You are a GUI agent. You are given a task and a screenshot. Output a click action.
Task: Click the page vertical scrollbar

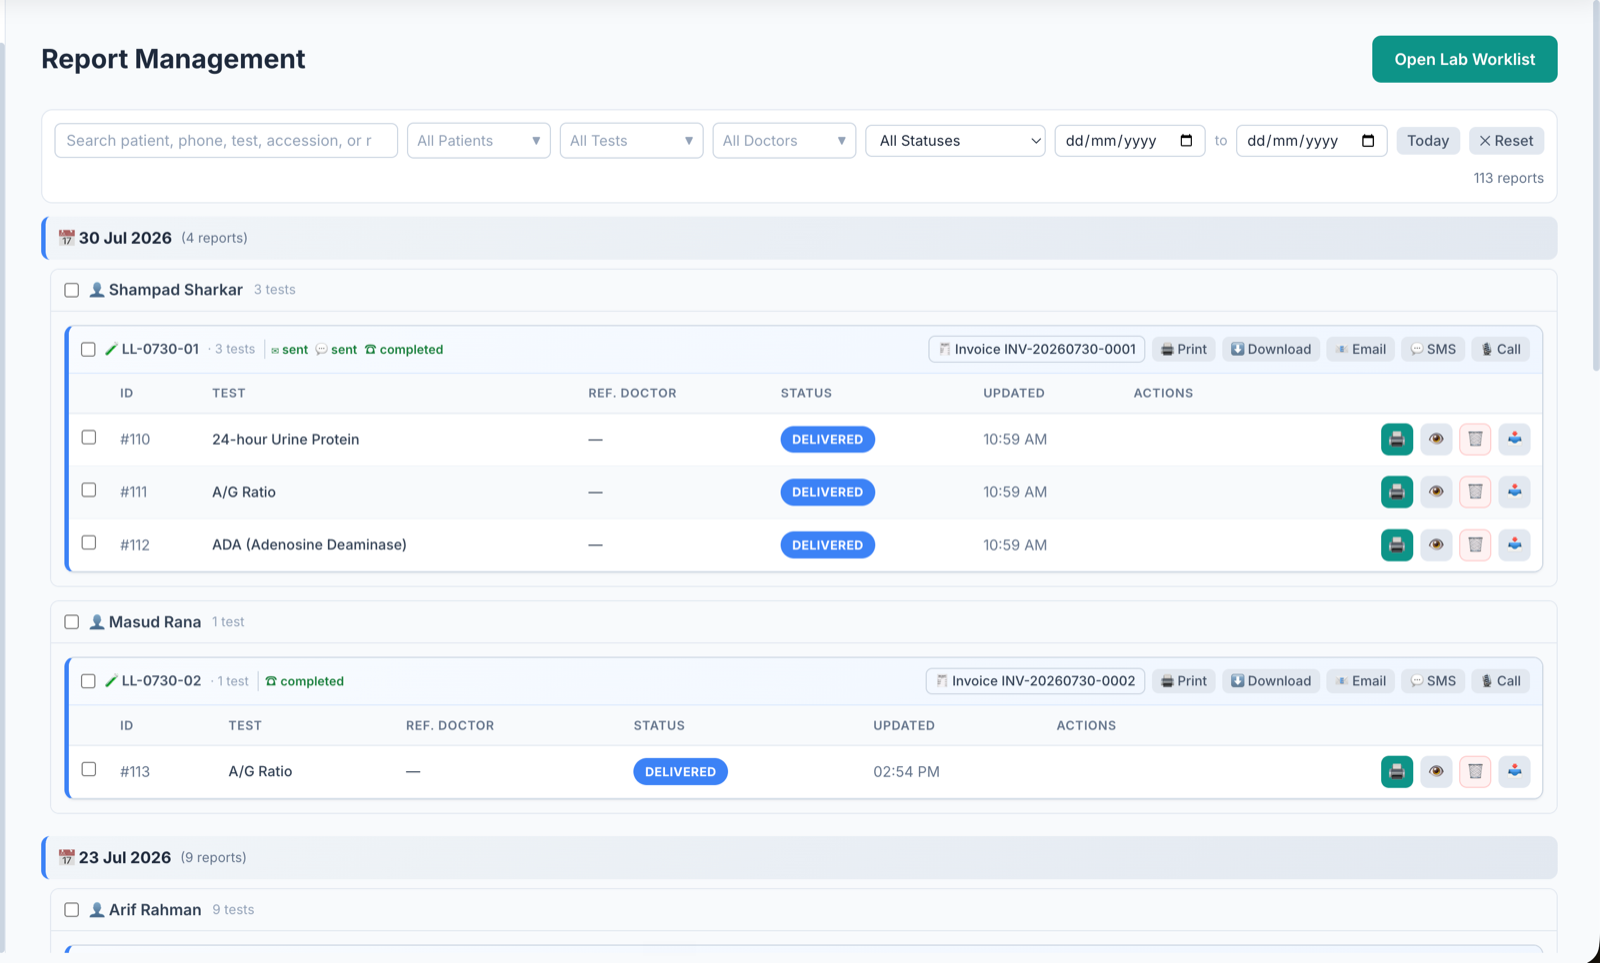click(1596, 186)
